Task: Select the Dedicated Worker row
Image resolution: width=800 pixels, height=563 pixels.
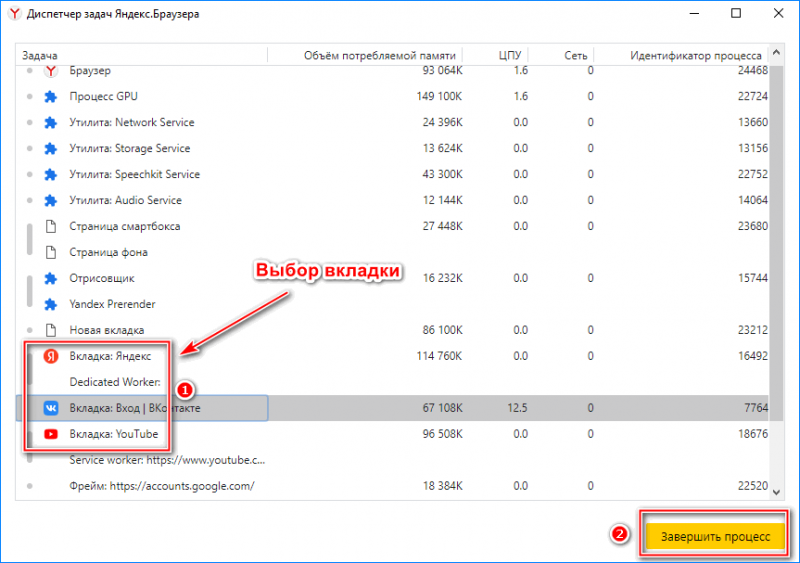Action: [x=392, y=382]
